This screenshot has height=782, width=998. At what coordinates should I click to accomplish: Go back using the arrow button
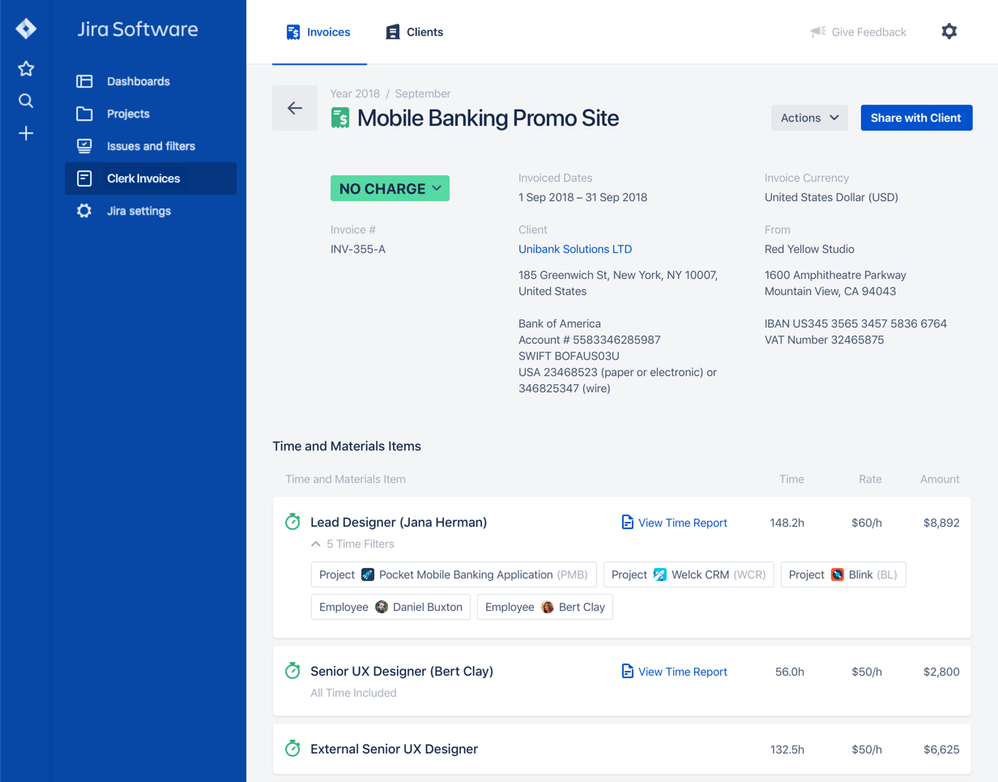(295, 108)
